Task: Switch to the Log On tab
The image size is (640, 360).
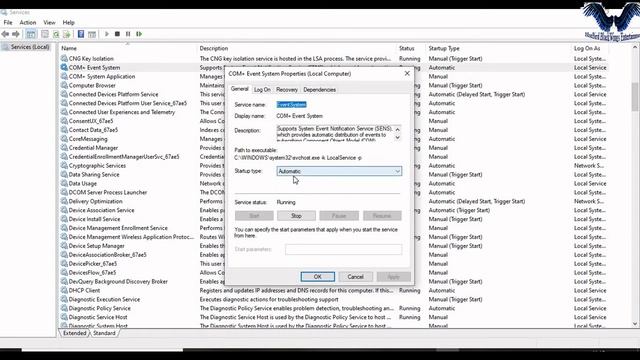Action: coord(262,89)
